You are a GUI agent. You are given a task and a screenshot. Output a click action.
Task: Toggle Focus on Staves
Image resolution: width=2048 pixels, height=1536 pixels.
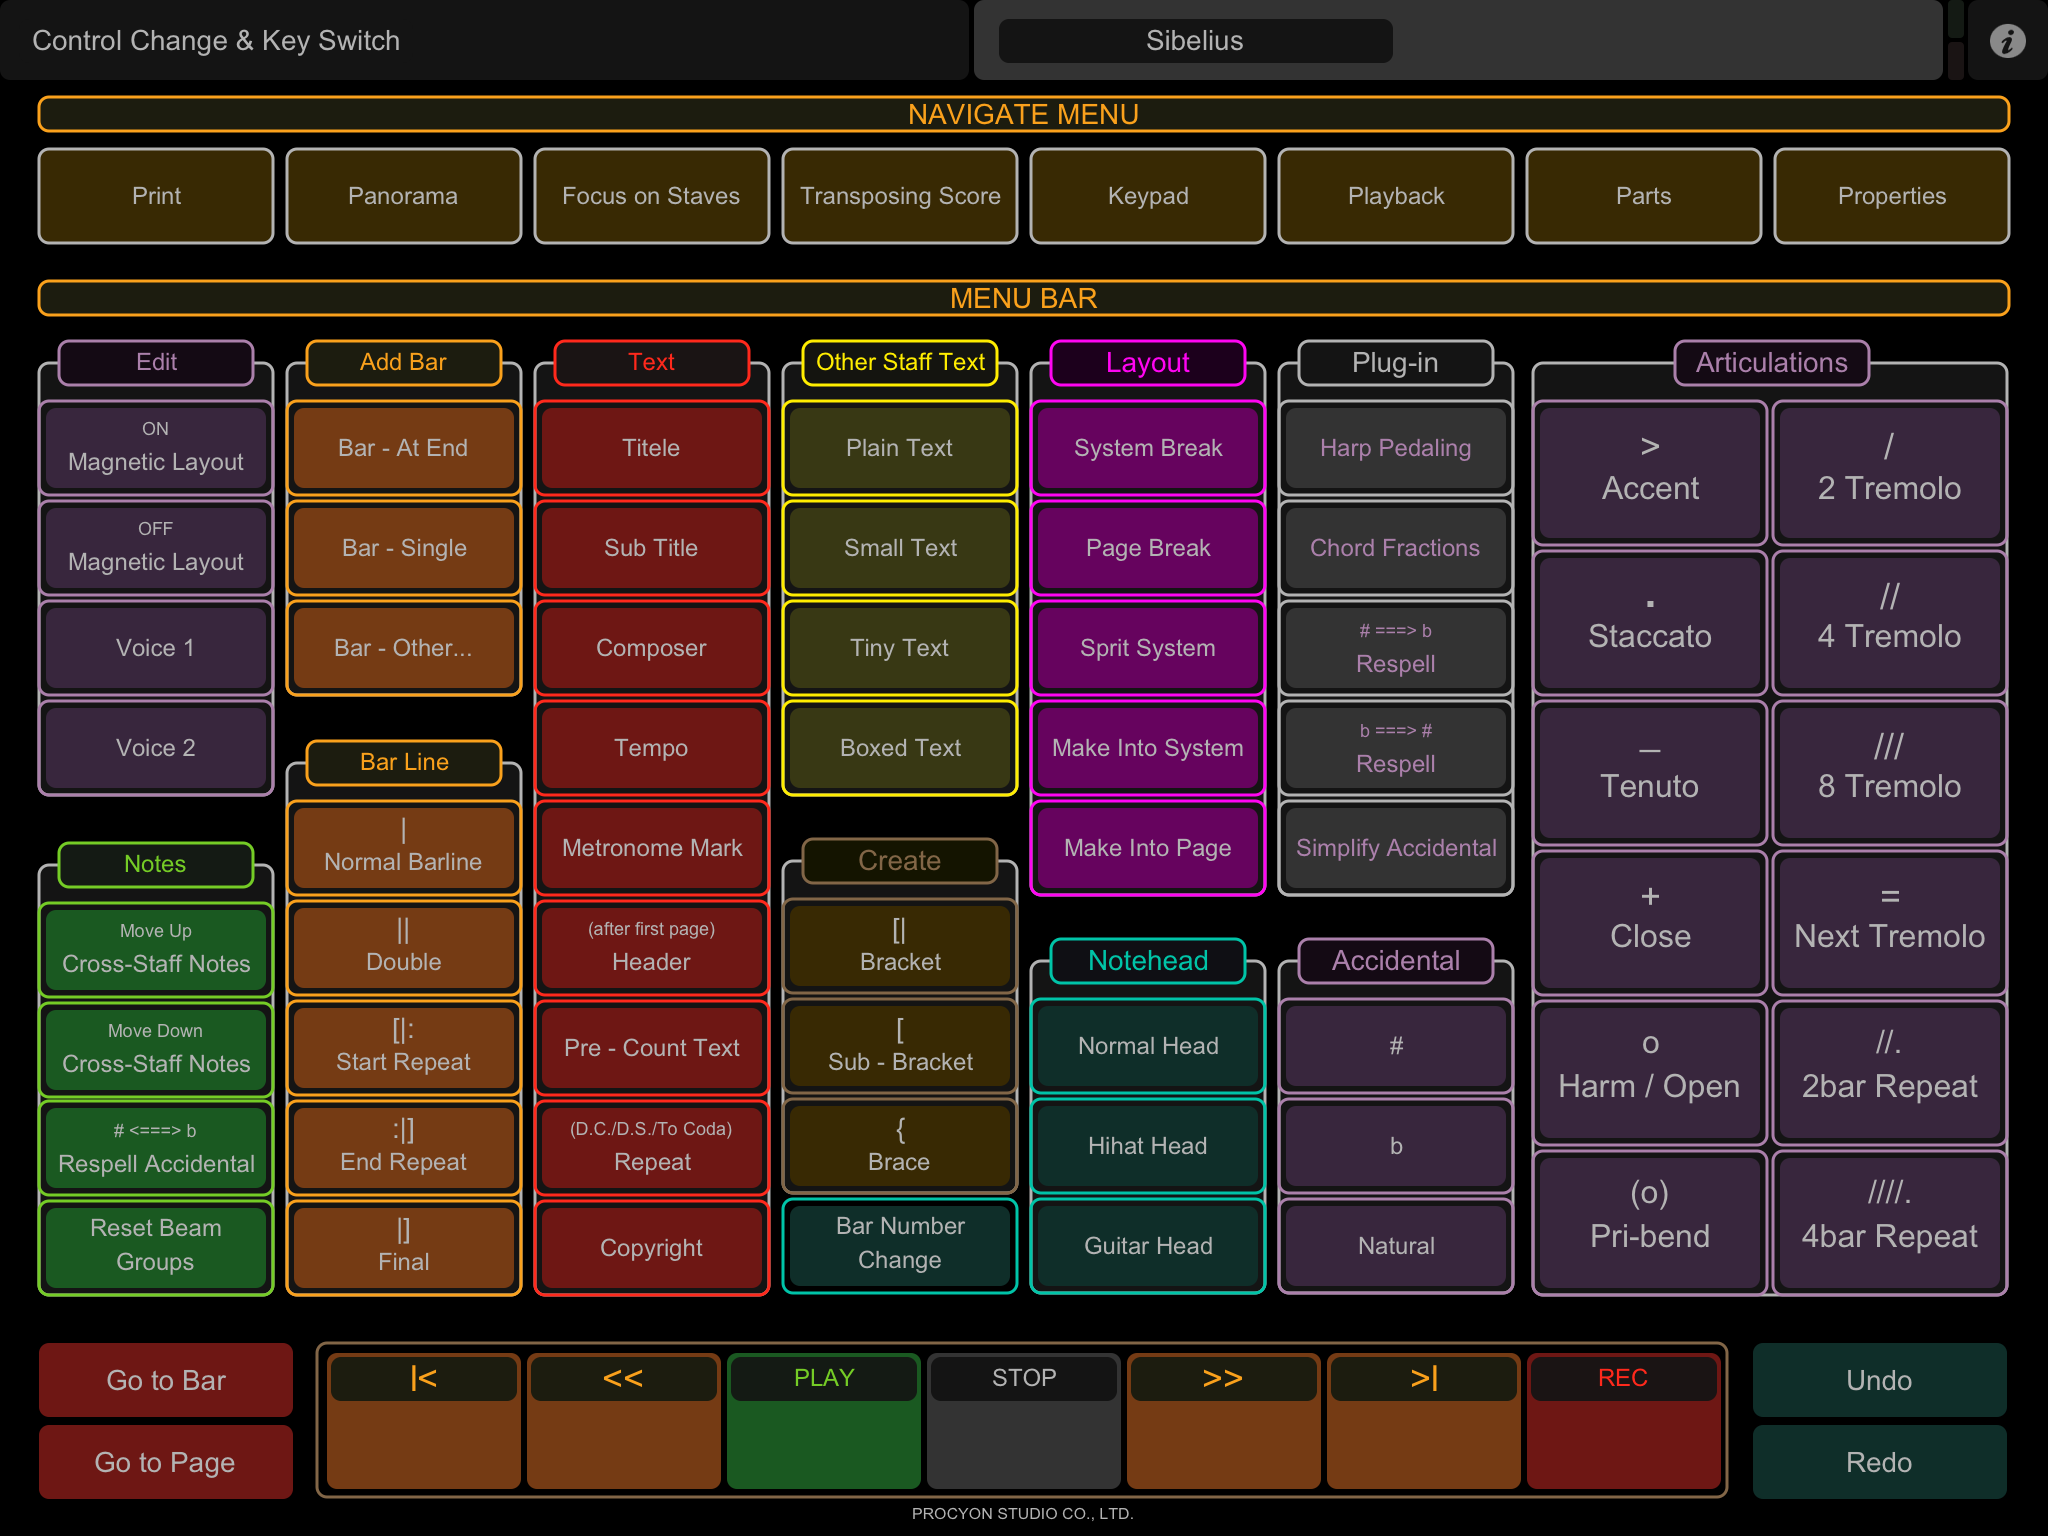coord(651,196)
